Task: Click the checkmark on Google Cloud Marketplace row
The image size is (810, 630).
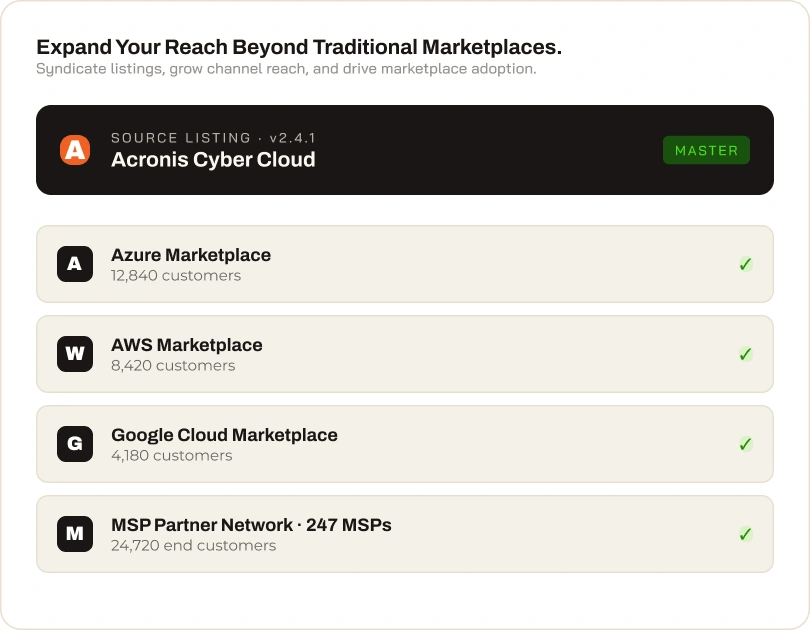Action: 745,444
